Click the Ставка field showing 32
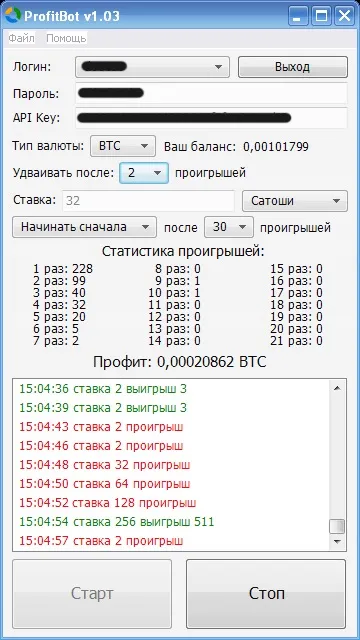360x640 pixels. point(149,201)
